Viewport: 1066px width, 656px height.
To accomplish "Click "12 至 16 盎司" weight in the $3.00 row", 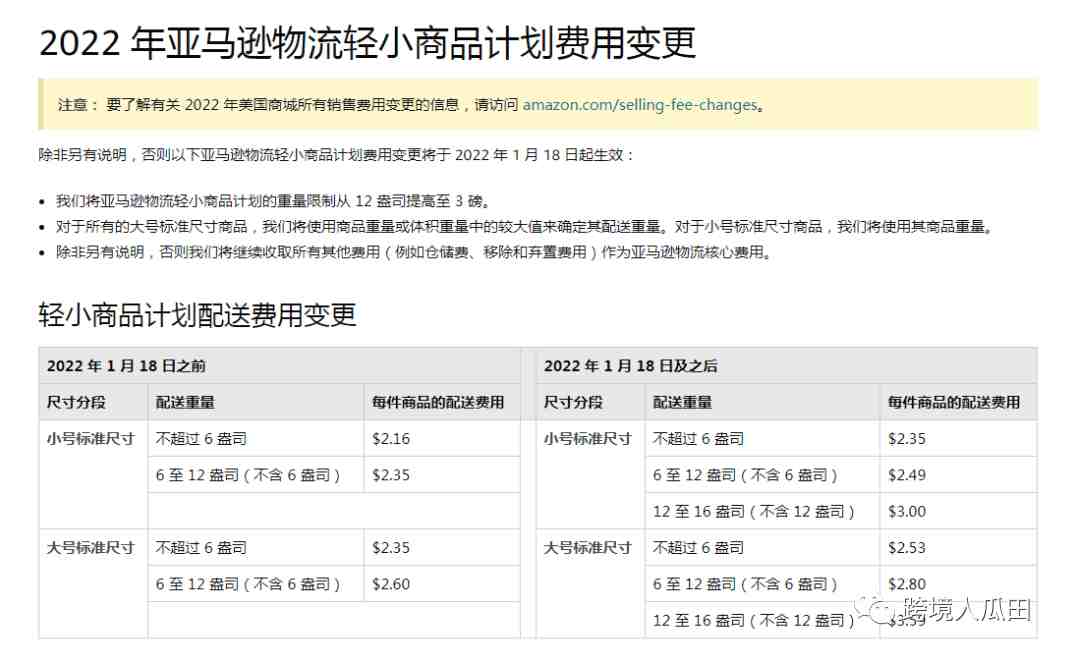I will click(x=753, y=512).
